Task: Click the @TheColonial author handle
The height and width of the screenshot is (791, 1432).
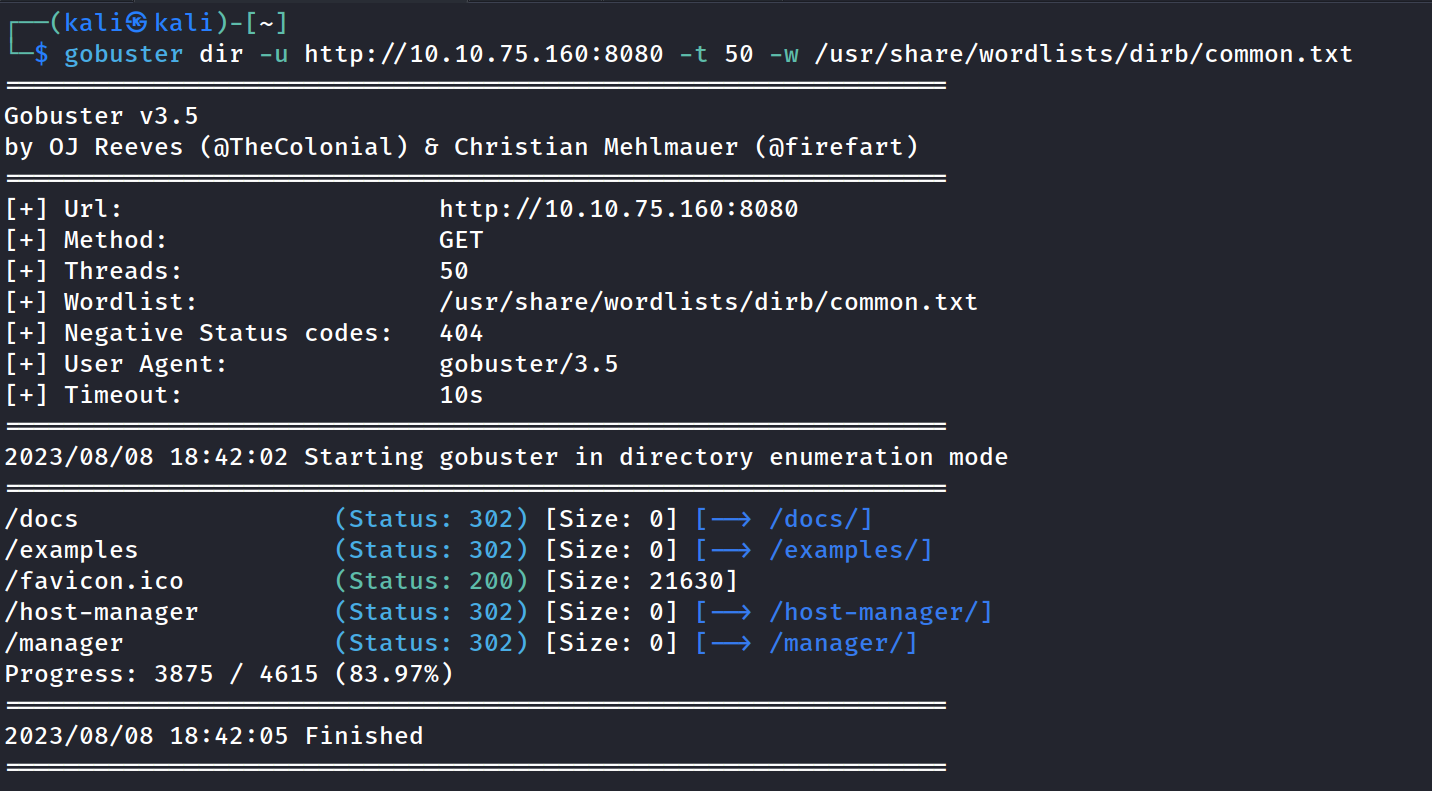Action: (304, 147)
